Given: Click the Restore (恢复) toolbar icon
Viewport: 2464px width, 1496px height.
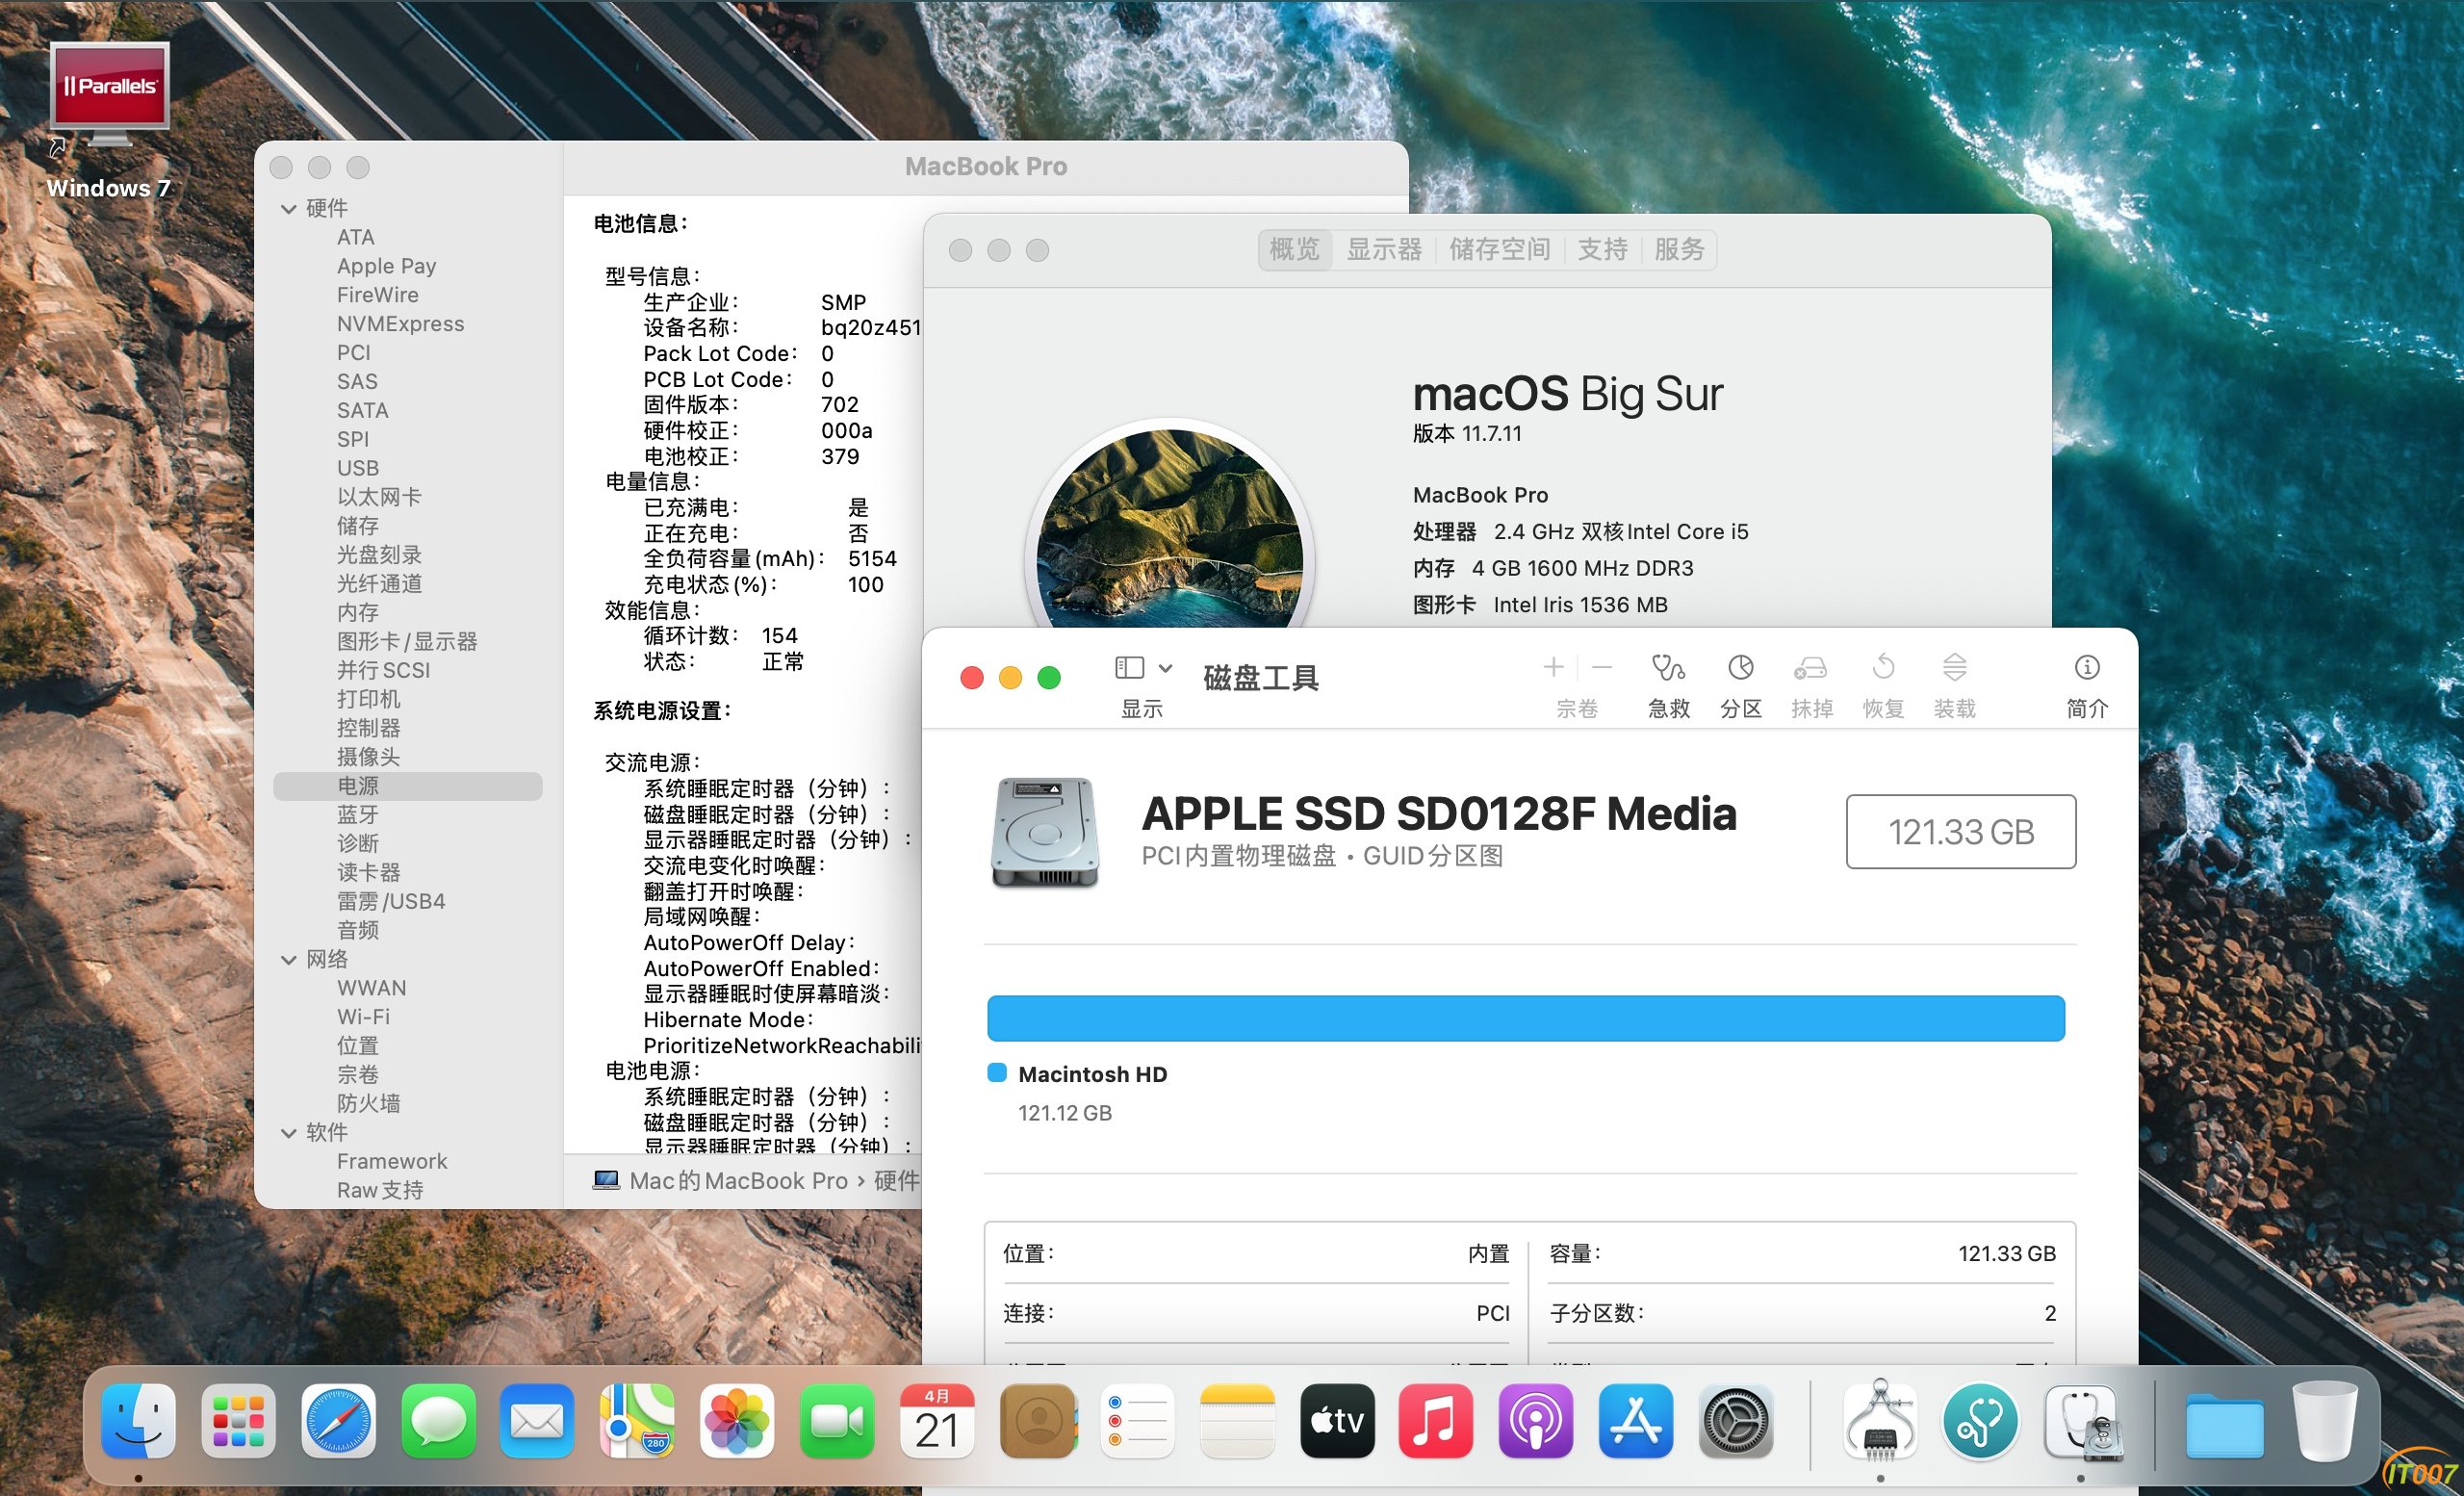Looking at the screenshot, I should pyautogui.click(x=1883, y=668).
